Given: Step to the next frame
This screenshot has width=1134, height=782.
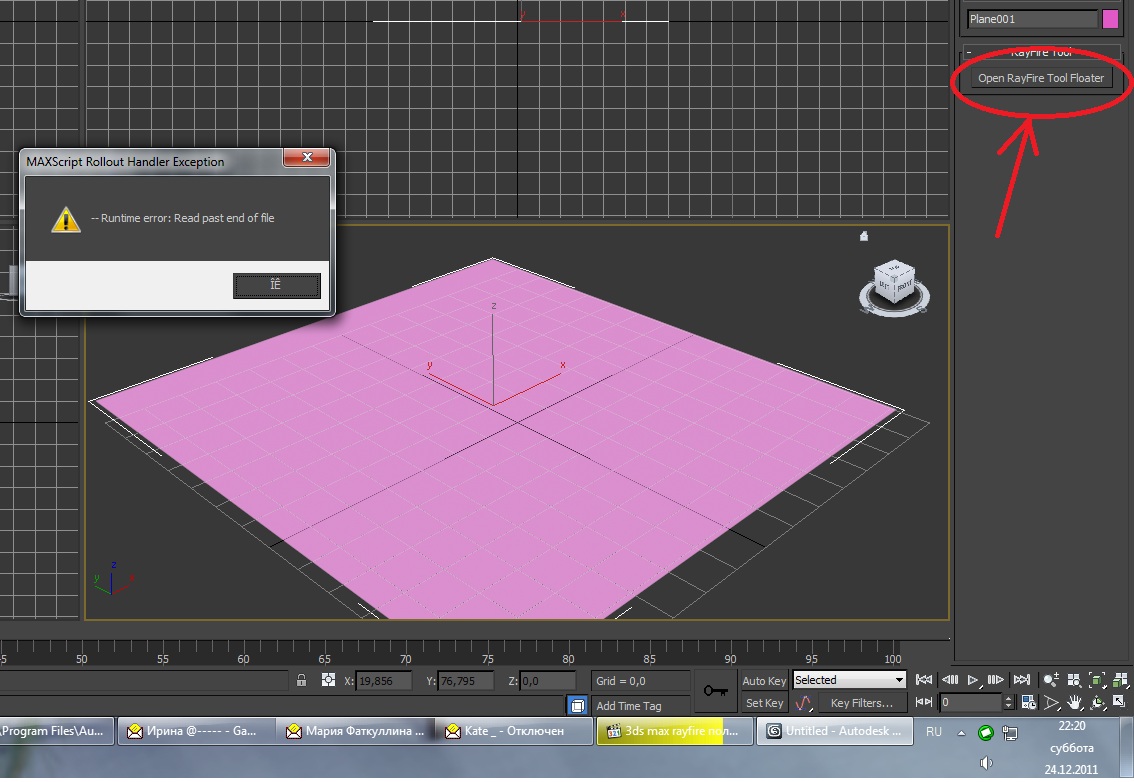Looking at the screenshot, I should (x=996, y=680).
